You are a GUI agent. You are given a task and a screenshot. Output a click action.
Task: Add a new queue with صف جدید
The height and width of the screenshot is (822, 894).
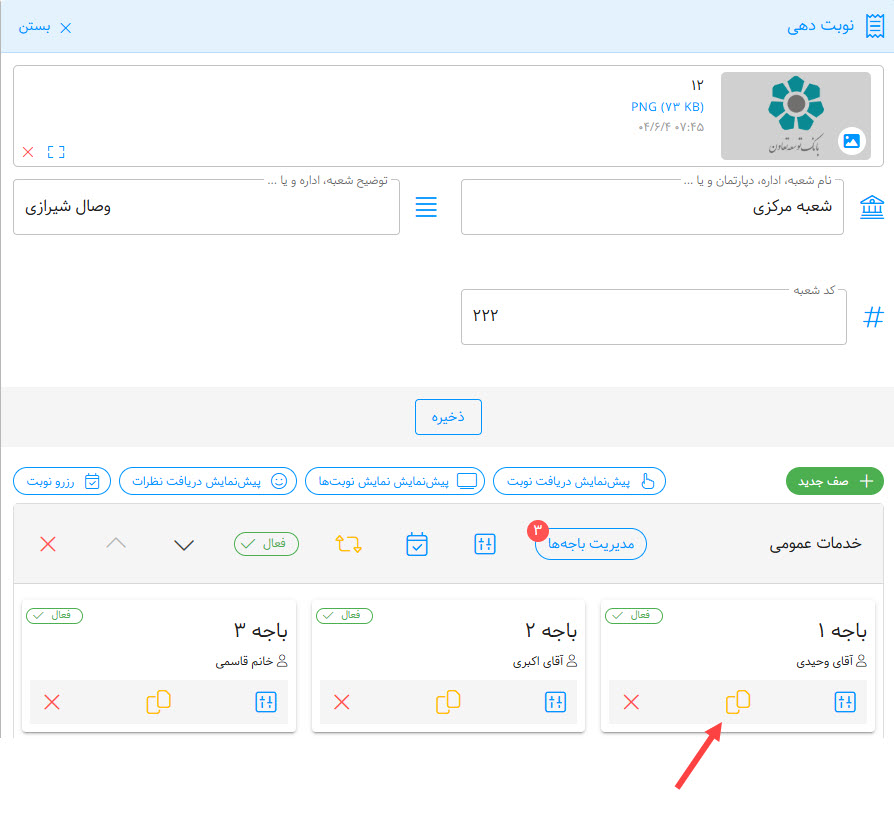[835, 481]
